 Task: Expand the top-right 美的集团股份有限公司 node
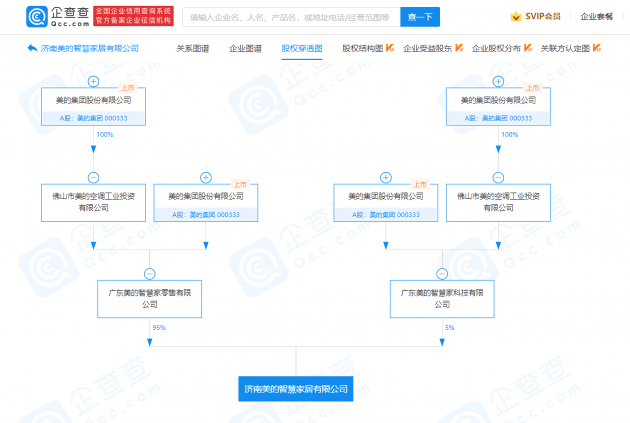click(498, 81)
